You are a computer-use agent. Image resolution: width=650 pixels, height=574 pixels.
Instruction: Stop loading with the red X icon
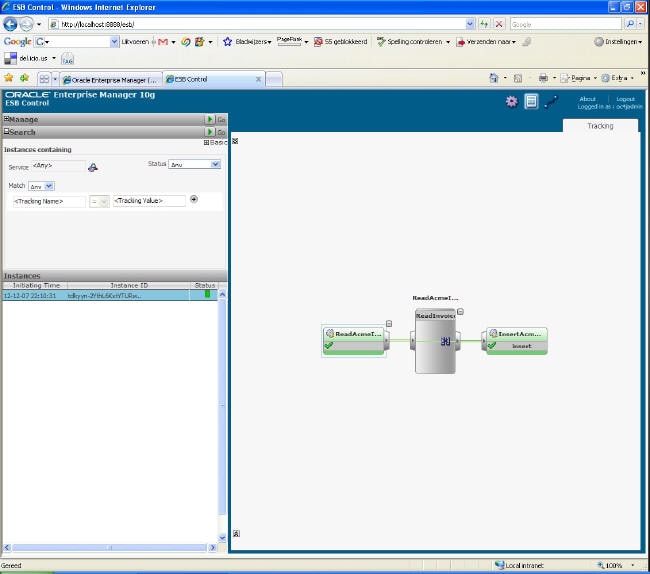(x=499, y=24)
